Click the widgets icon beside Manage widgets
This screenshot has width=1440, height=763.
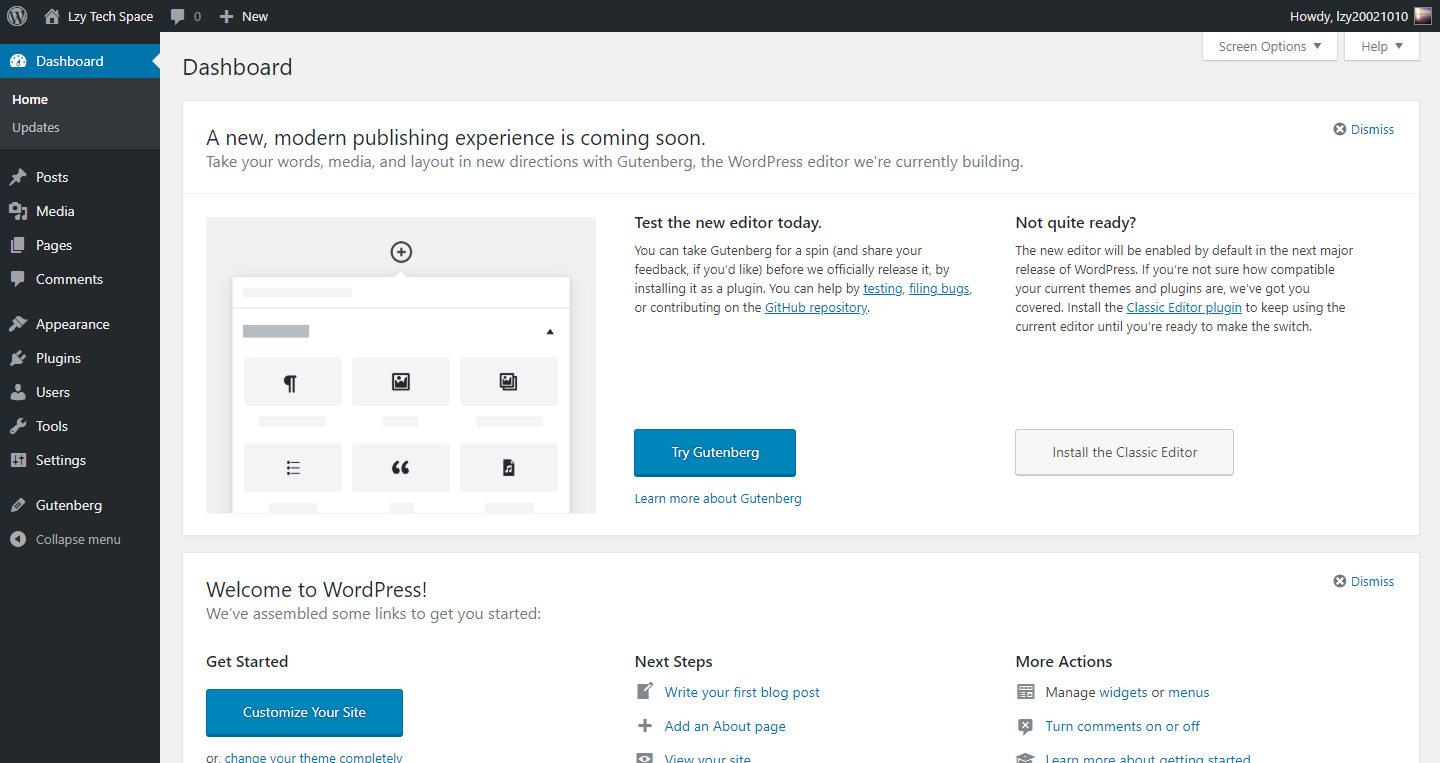click(x=1025, y=692)
